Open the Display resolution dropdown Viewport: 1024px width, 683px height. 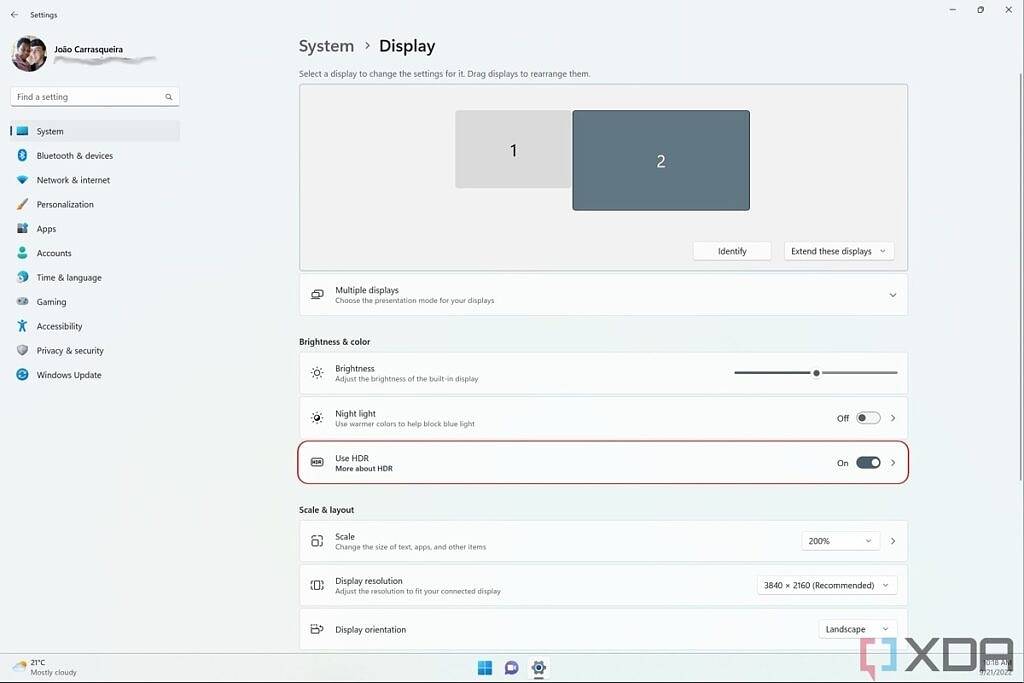tap(827, 584)
